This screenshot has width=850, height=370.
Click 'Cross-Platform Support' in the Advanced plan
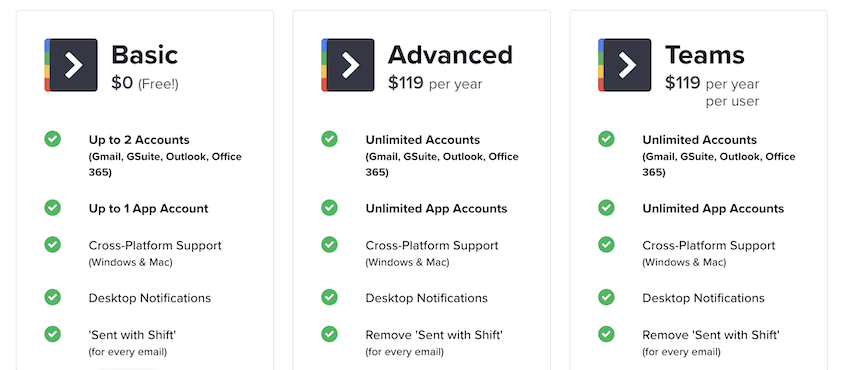pos(432,245)
